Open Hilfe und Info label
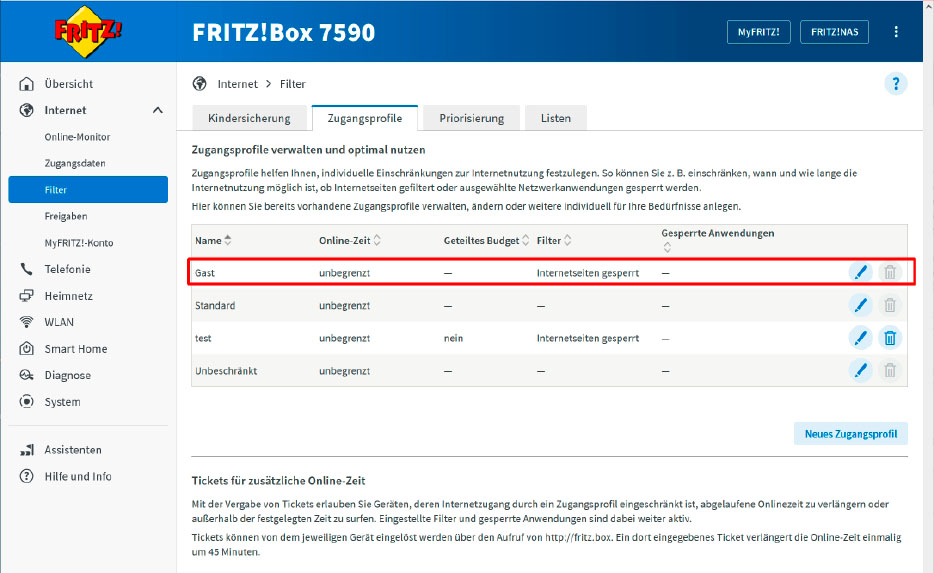This screenshot has height=573, width=934. 77,477
